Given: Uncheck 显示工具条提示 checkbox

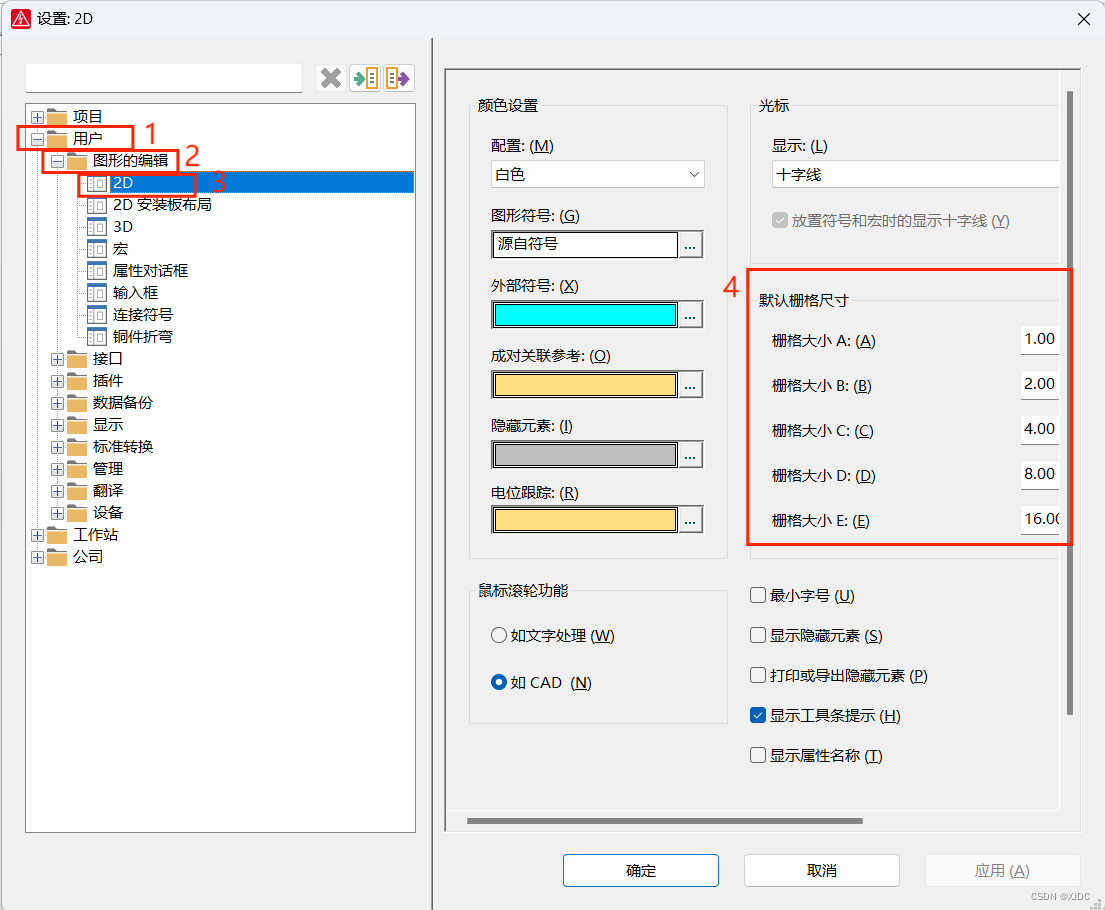Looking at the screenshot, I should coord(758,716).
